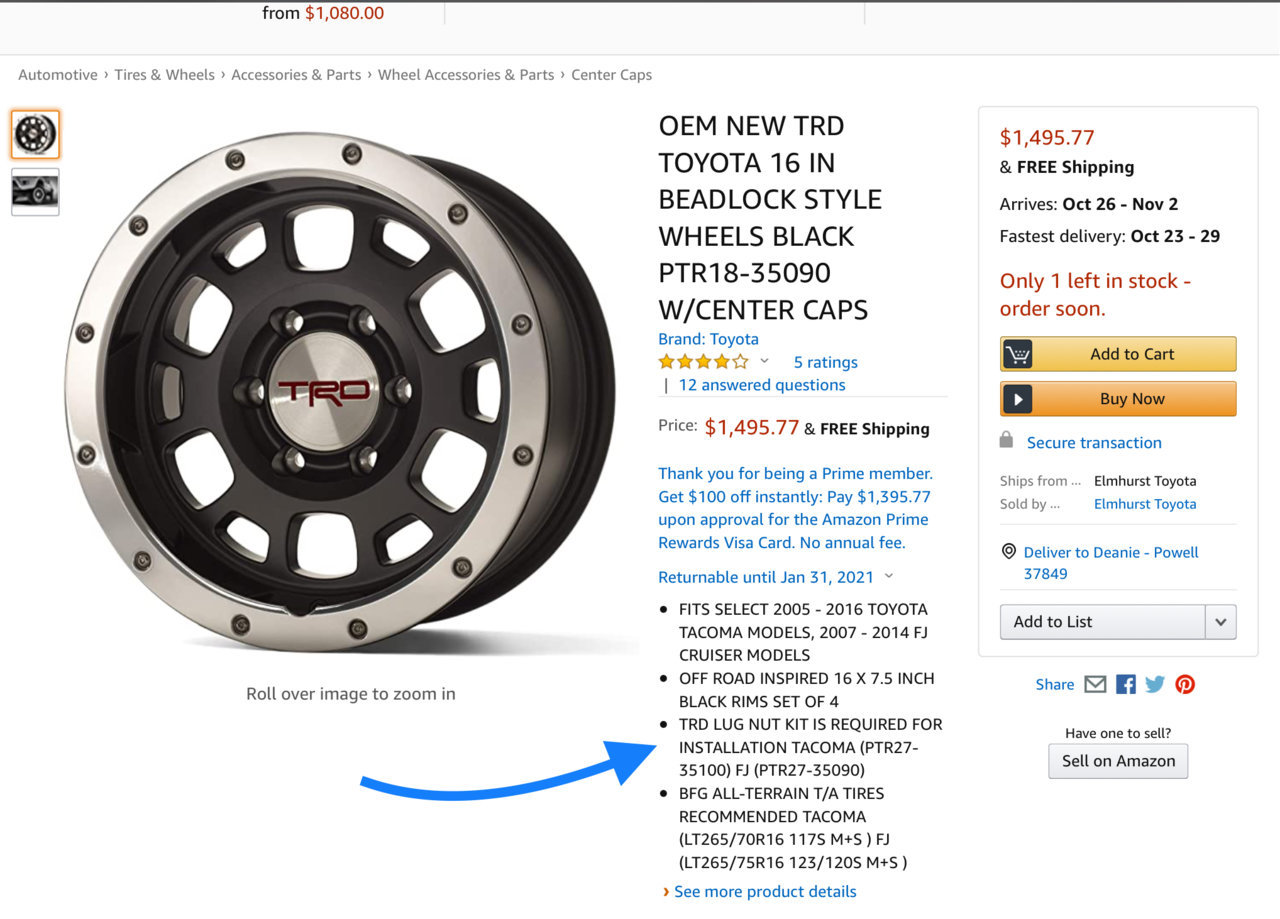Navigate to Tires & Wheels breadcrumb
This screenshot has height=919, width=1280.
[164, 75]
